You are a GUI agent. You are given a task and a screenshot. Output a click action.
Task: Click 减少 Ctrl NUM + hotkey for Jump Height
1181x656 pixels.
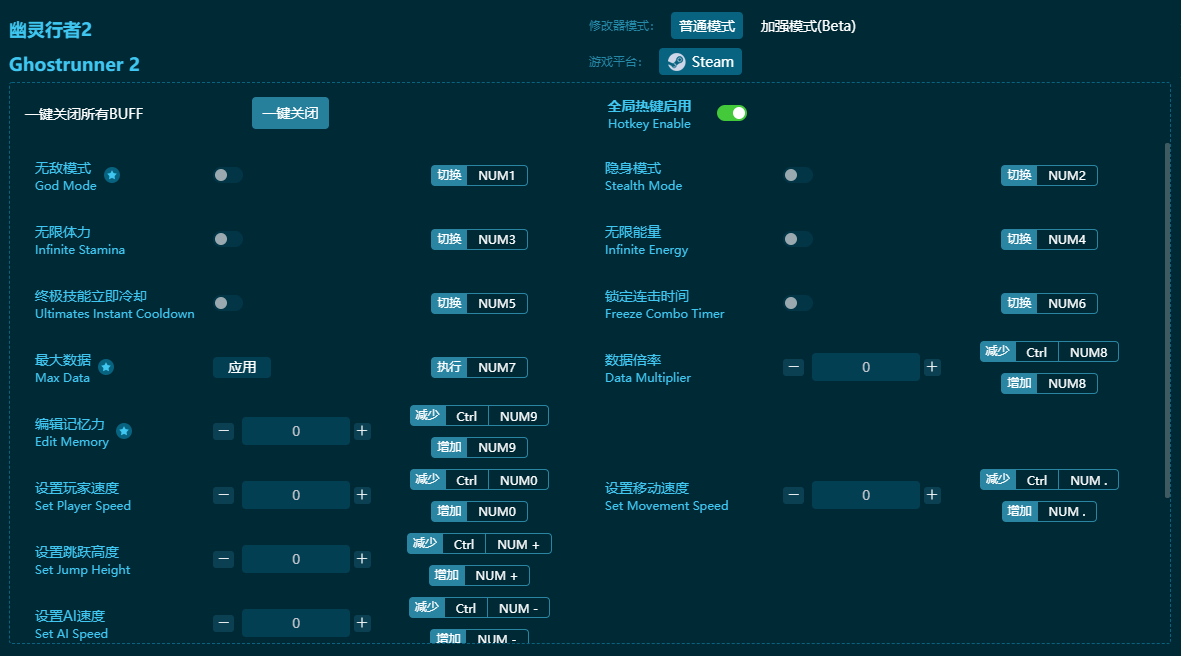tap(479, 544)
